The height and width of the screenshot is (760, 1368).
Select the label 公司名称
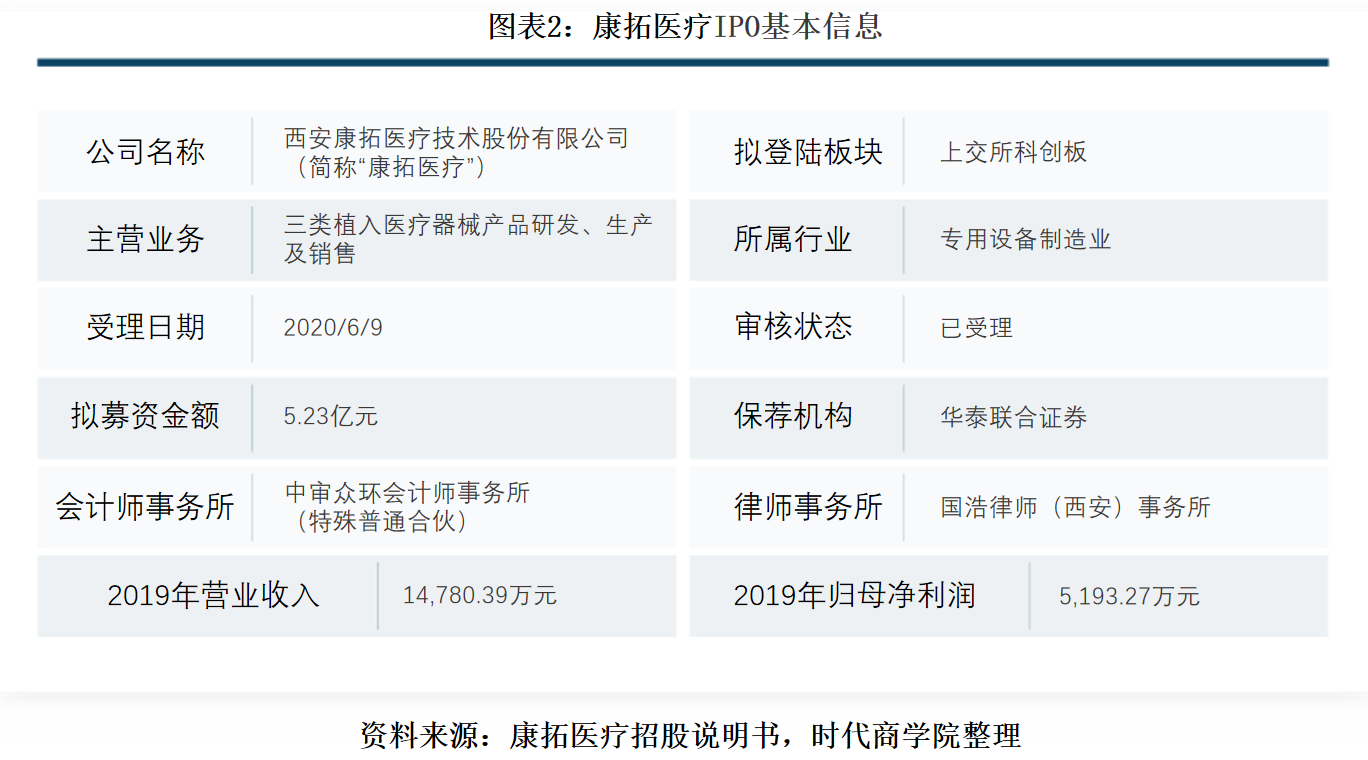click(x=145, y=152)
